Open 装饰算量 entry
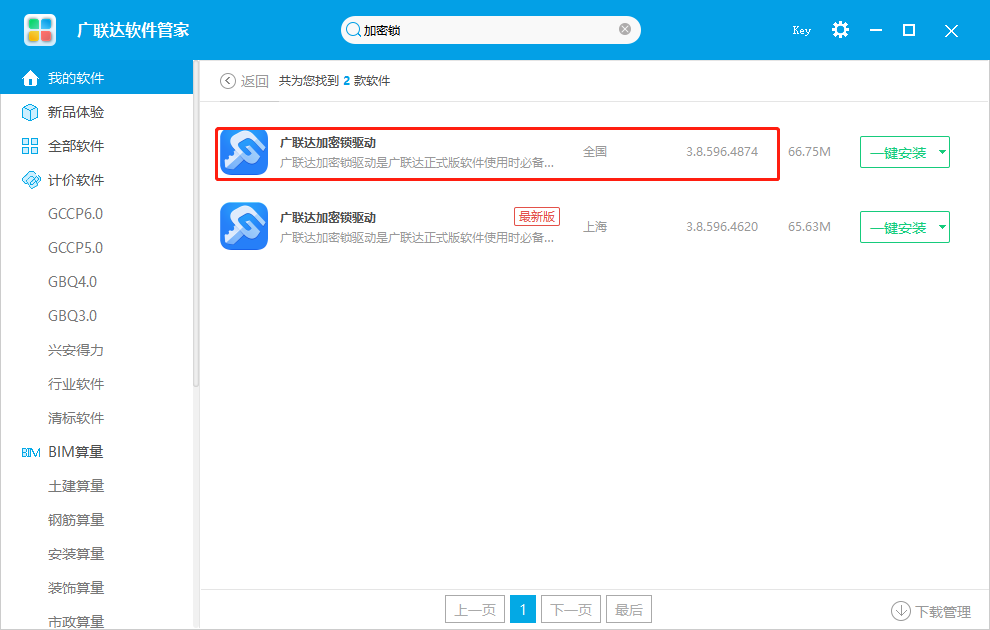990x630 pixels. click(76, 588)
